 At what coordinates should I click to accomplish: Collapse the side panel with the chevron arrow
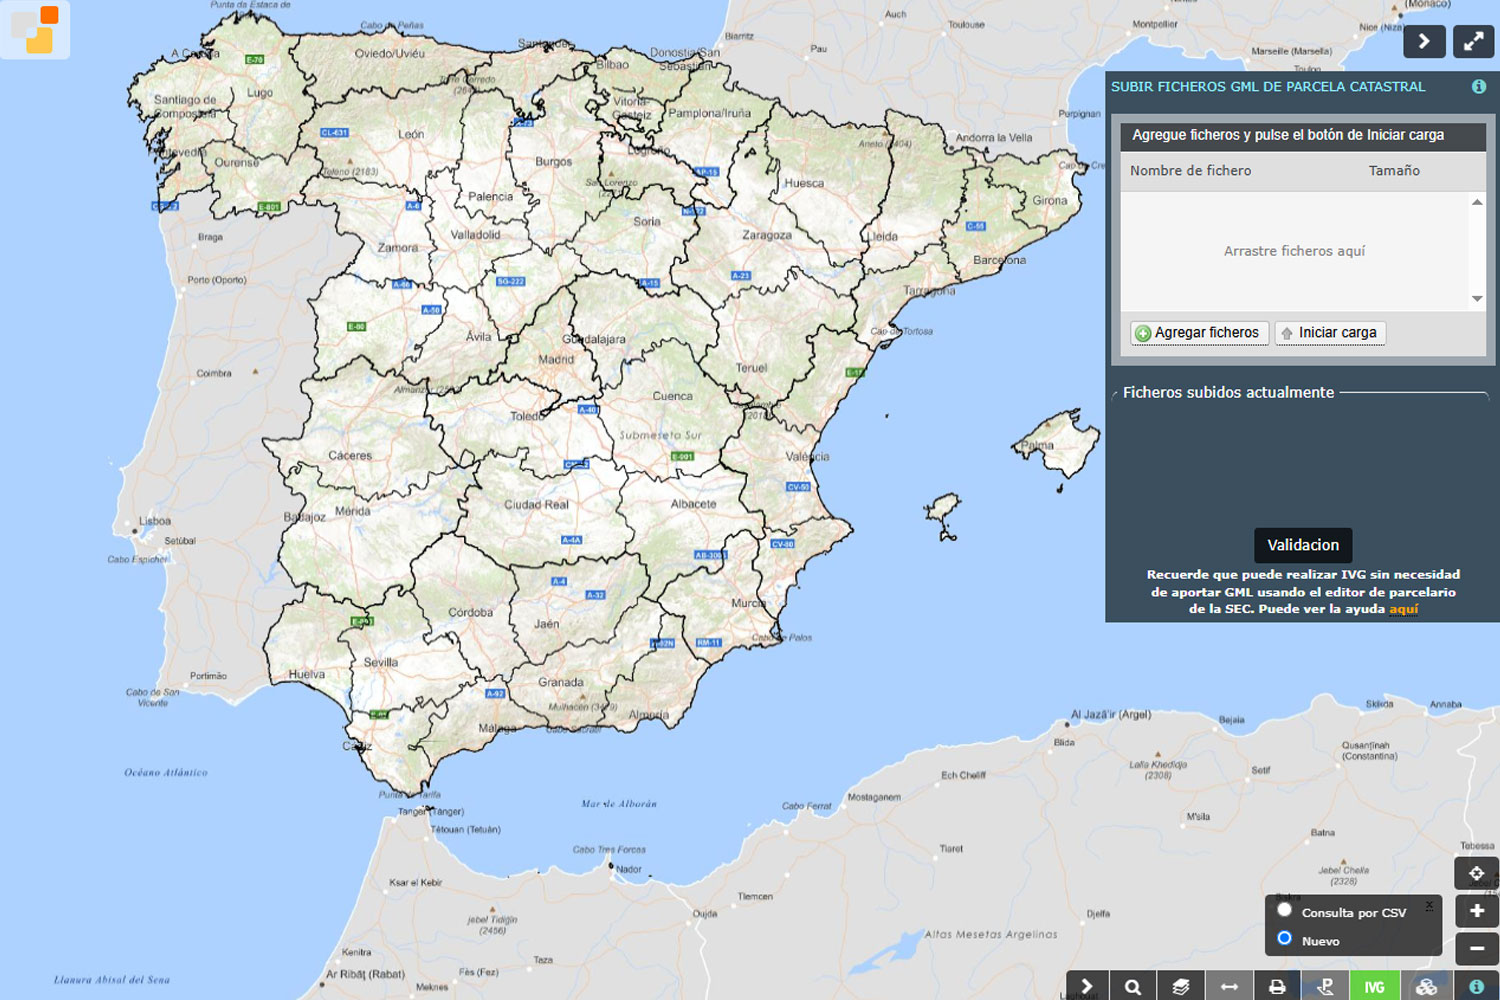click(1424, 41)
